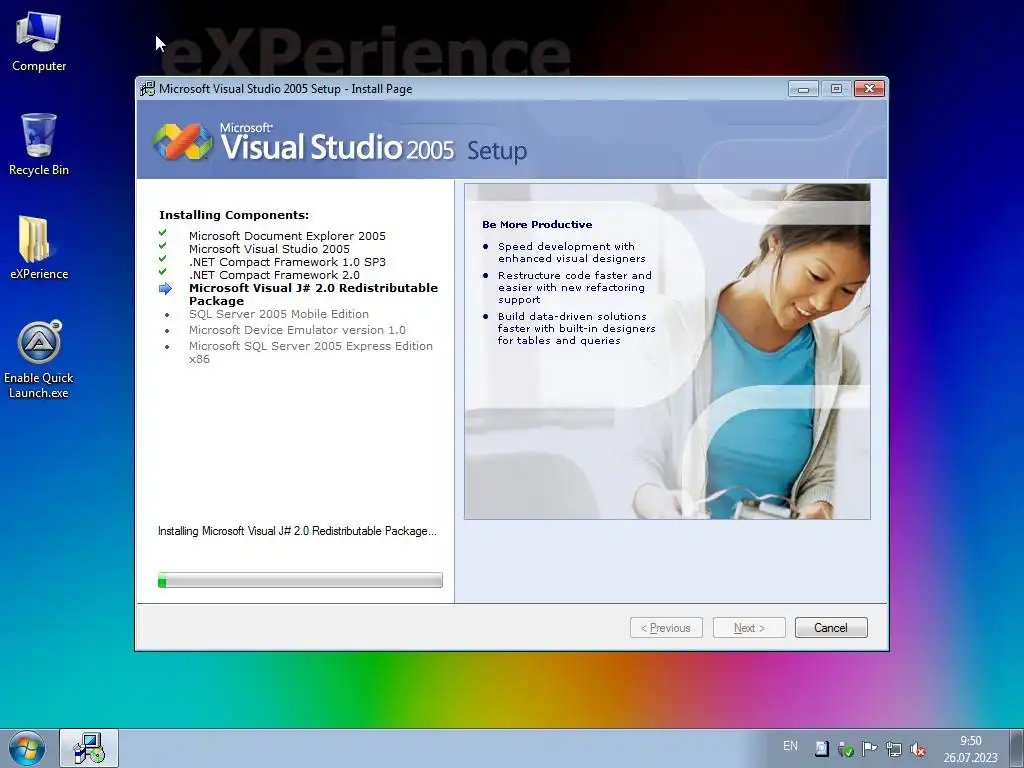1024x768 pixels.
Task: Close the Visual Studio 2005 Setup window
Action: pos(869,89)
